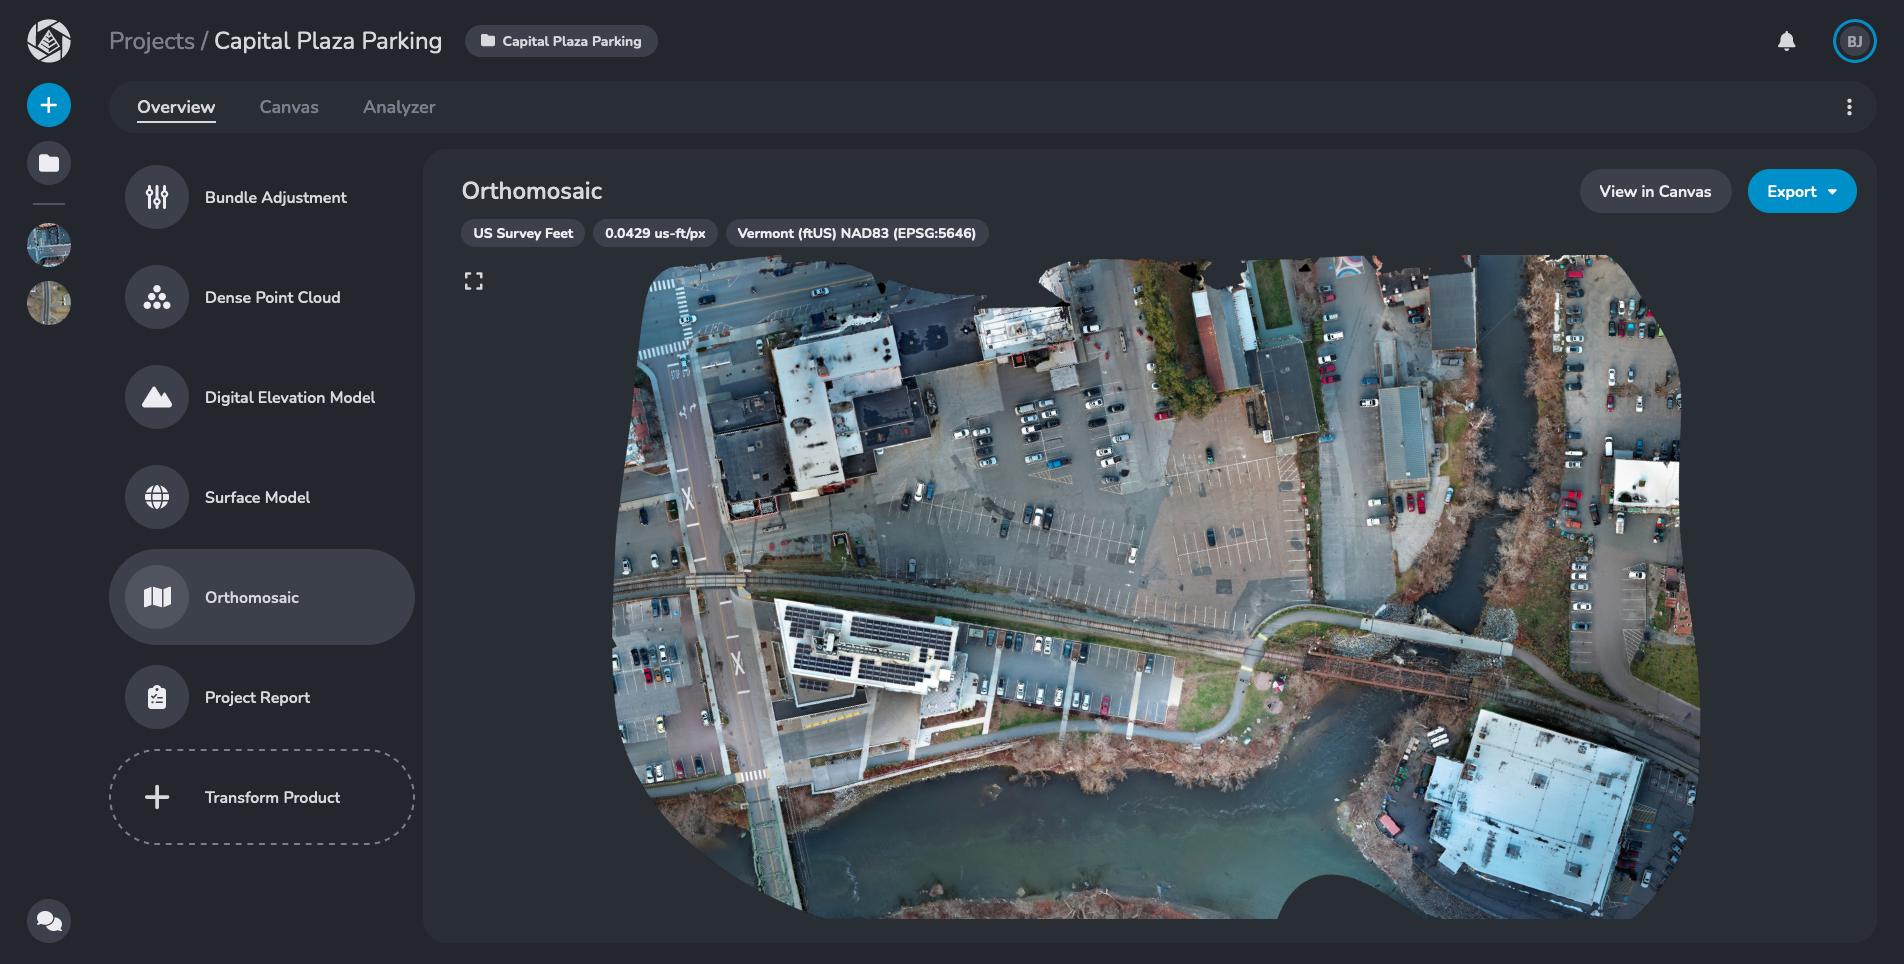
Task: Click the Projects breadcrumb link
Action: (152, 41)
